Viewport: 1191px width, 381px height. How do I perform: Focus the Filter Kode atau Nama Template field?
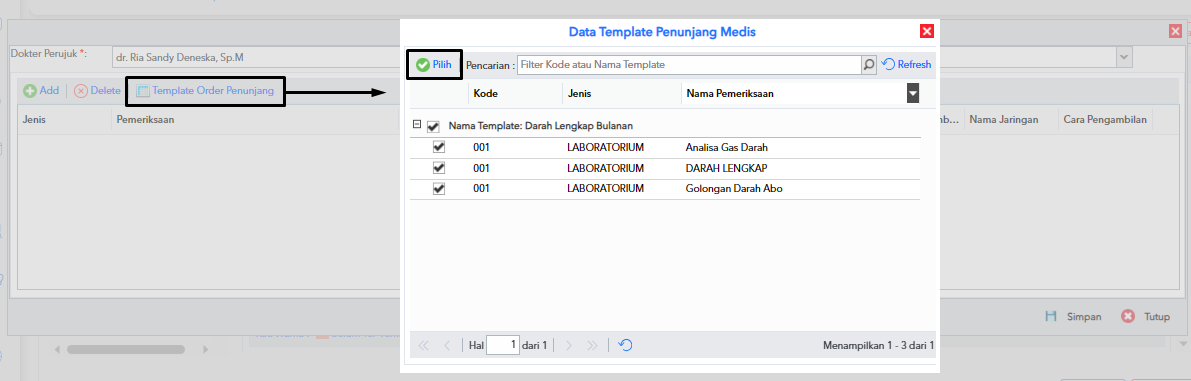(x=689, y=65)
